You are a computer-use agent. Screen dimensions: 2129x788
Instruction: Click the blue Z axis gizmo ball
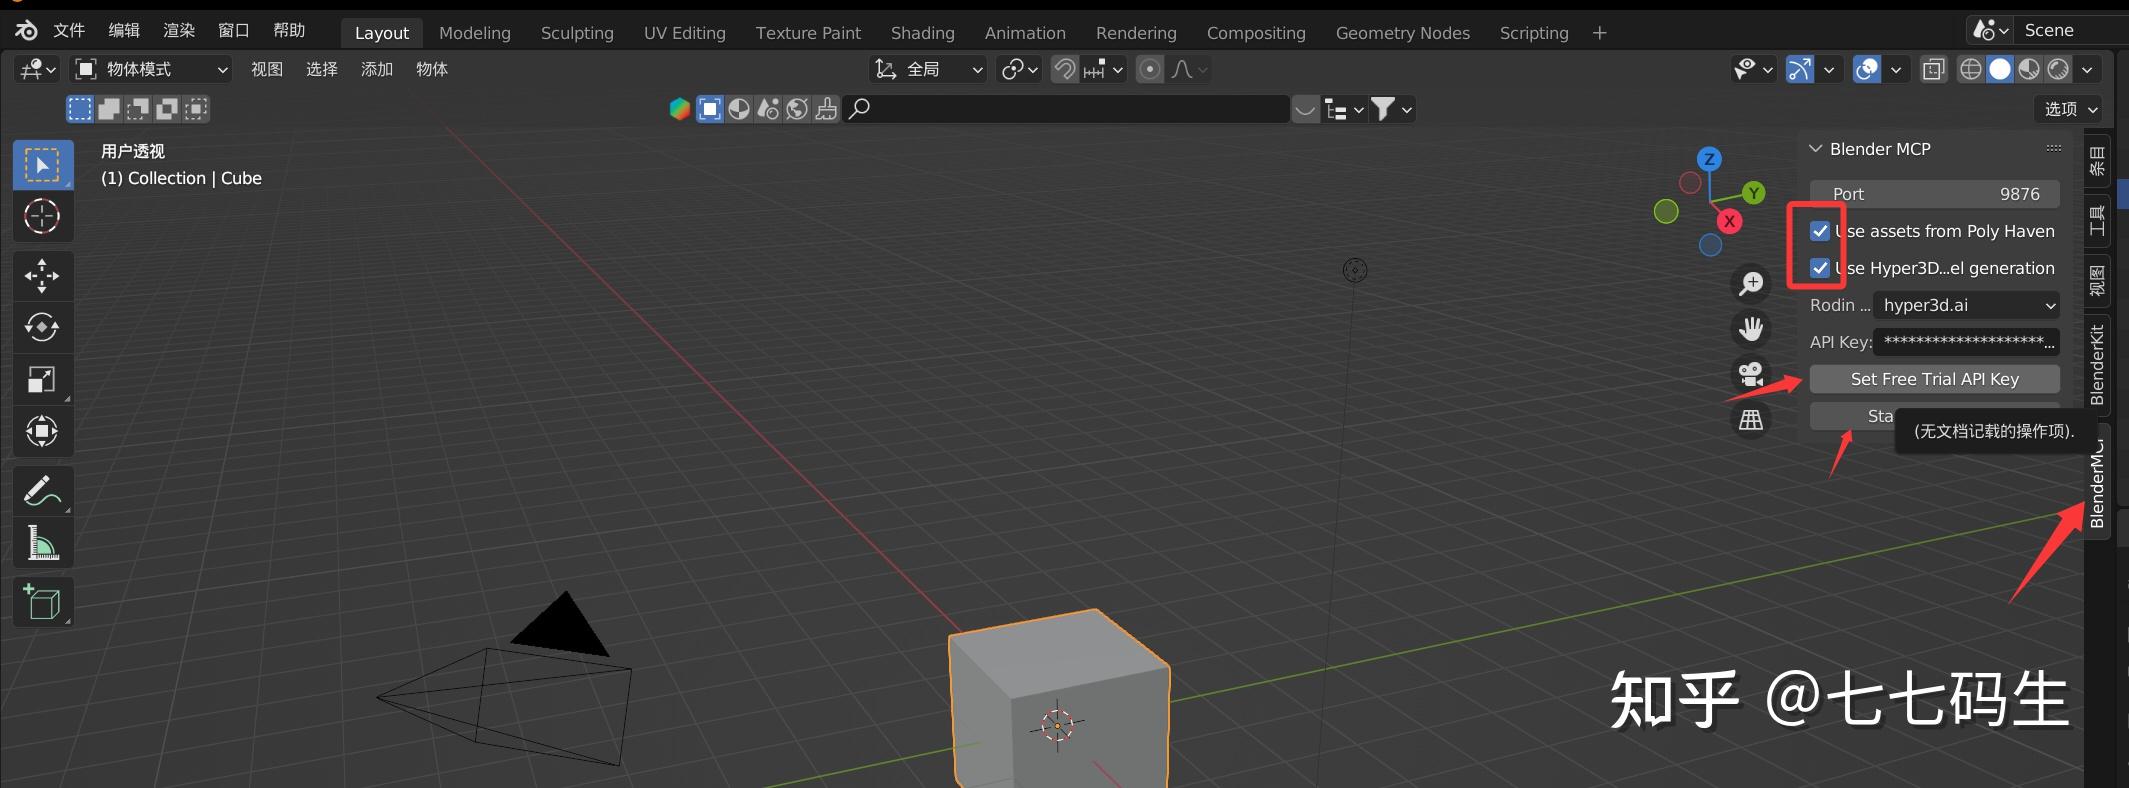click(1709, 159)
